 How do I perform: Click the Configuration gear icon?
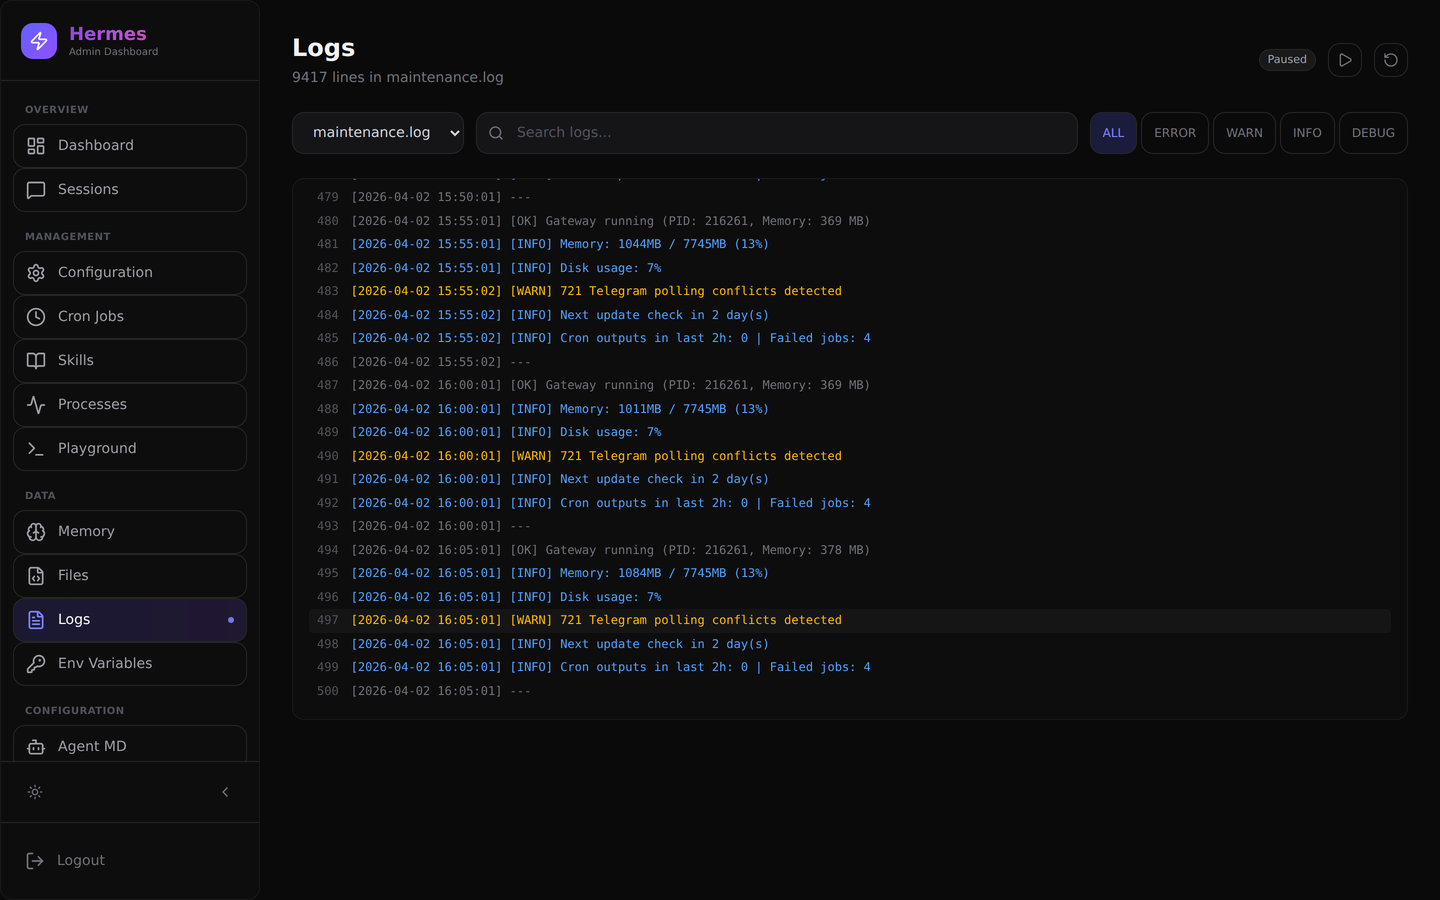36,273
